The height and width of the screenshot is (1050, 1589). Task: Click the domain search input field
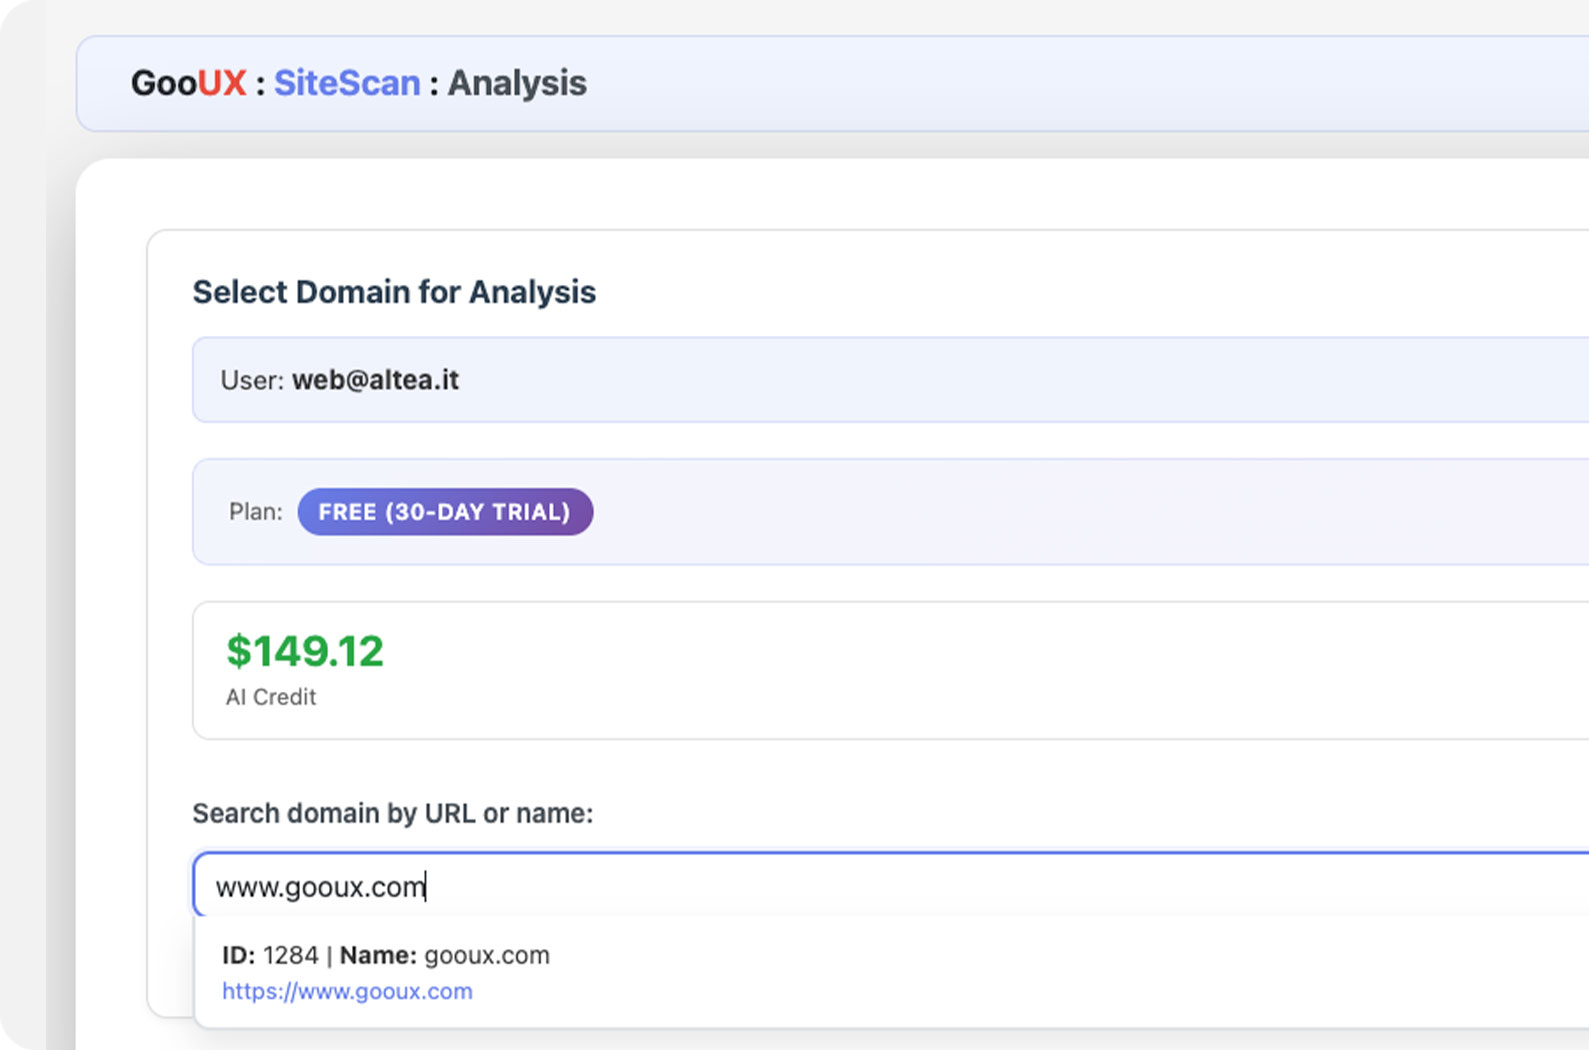coord(891,885)
